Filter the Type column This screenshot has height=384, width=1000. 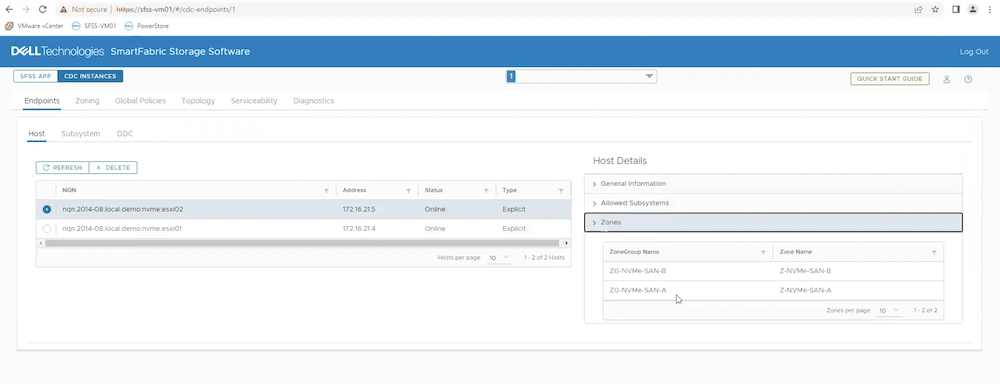coord(561,191)
